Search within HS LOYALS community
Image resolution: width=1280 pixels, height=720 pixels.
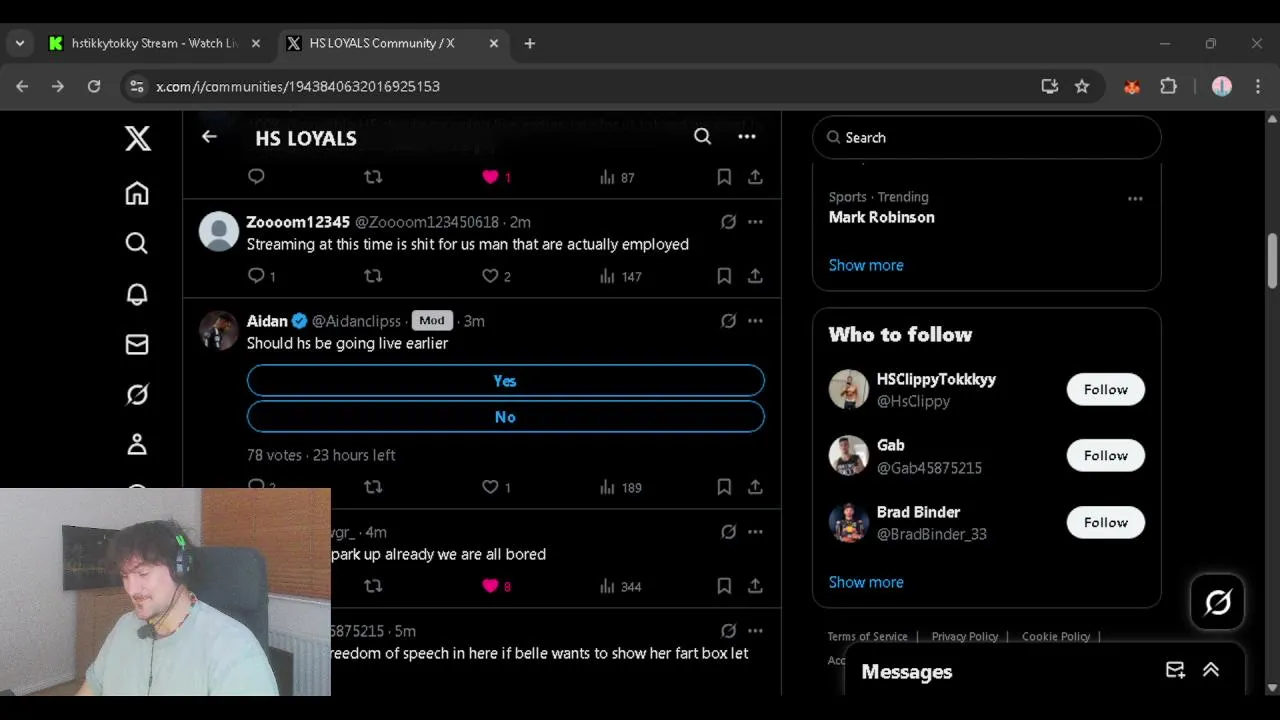[703, 137]
